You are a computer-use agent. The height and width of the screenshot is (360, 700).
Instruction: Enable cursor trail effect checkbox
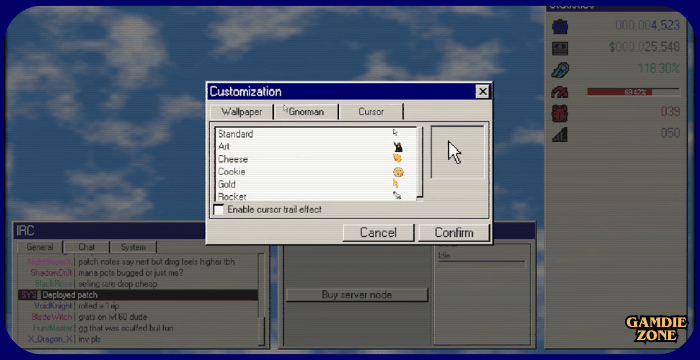219,209
